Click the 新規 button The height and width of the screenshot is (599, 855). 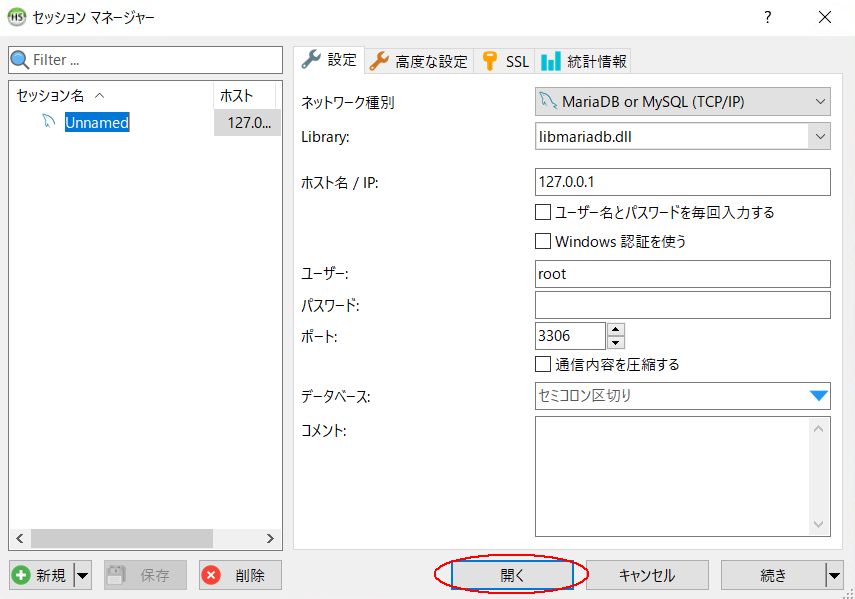click(42, 575)
